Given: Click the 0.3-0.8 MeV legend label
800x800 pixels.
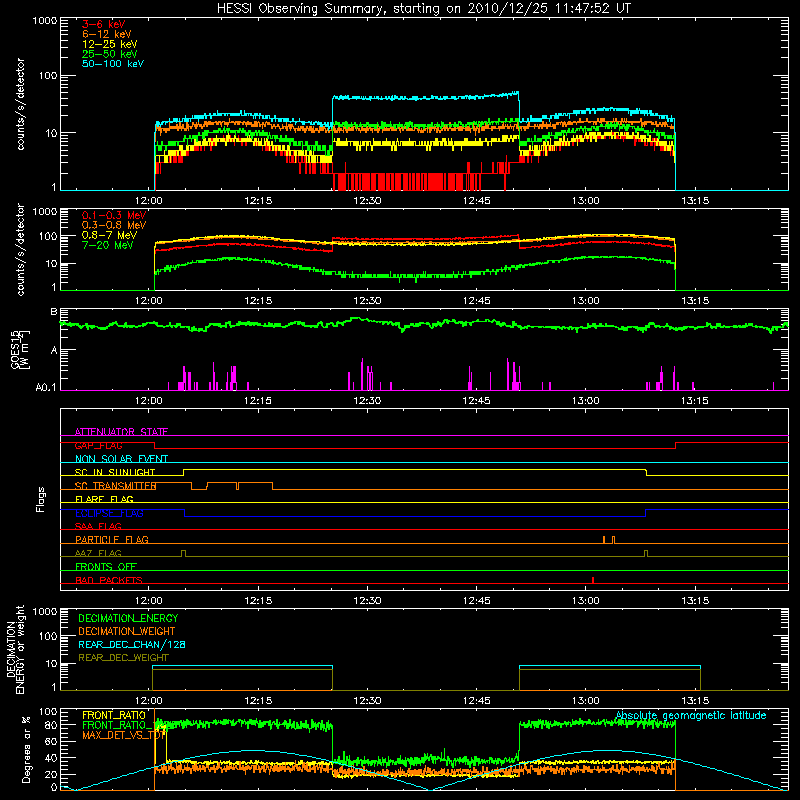Looking at the screenshot, I should coord(114,225).
